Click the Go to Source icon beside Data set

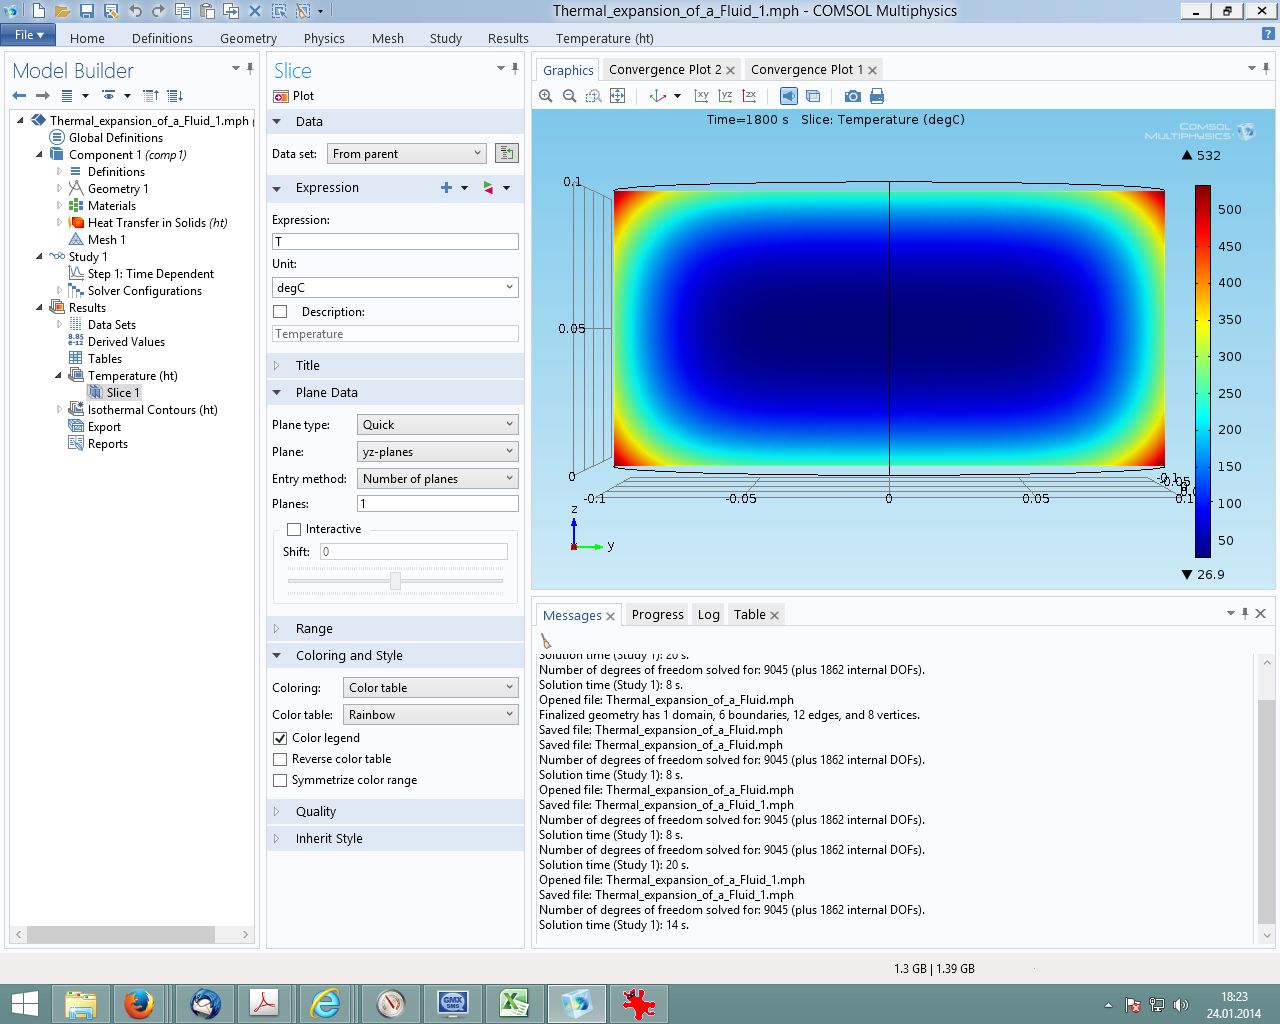507,153
